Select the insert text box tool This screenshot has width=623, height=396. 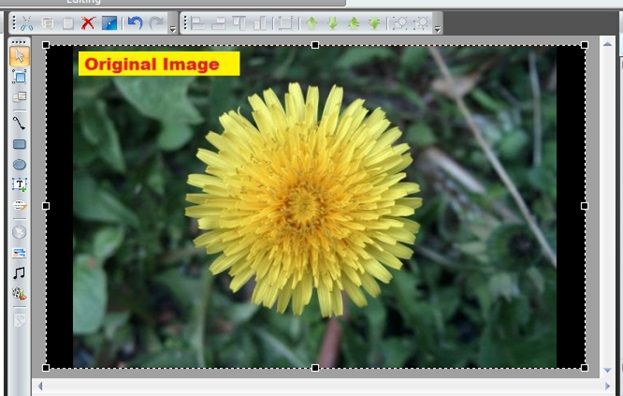coord(19,185)
